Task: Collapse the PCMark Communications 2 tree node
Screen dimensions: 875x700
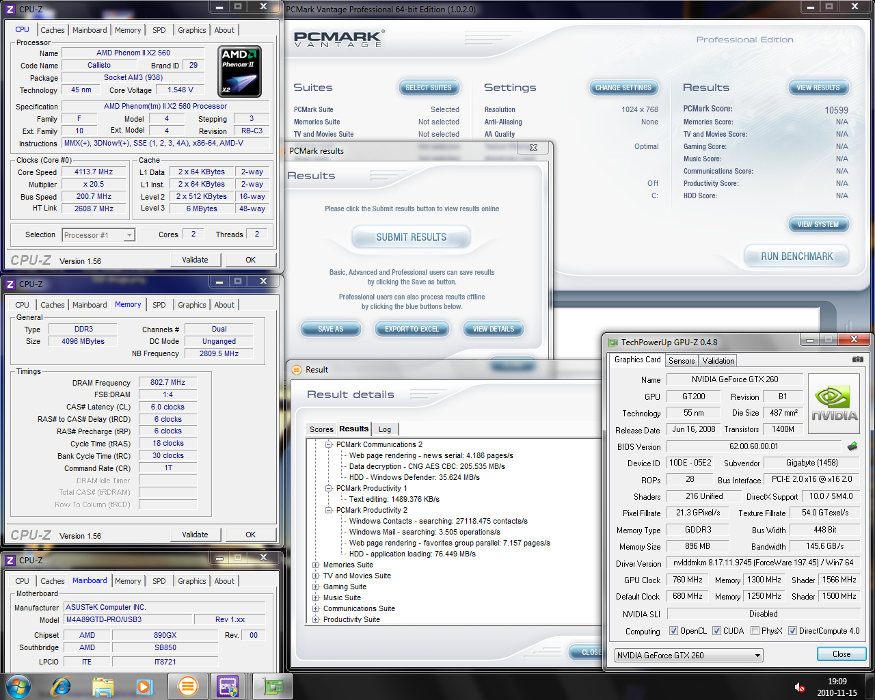Action: (329, 444)
